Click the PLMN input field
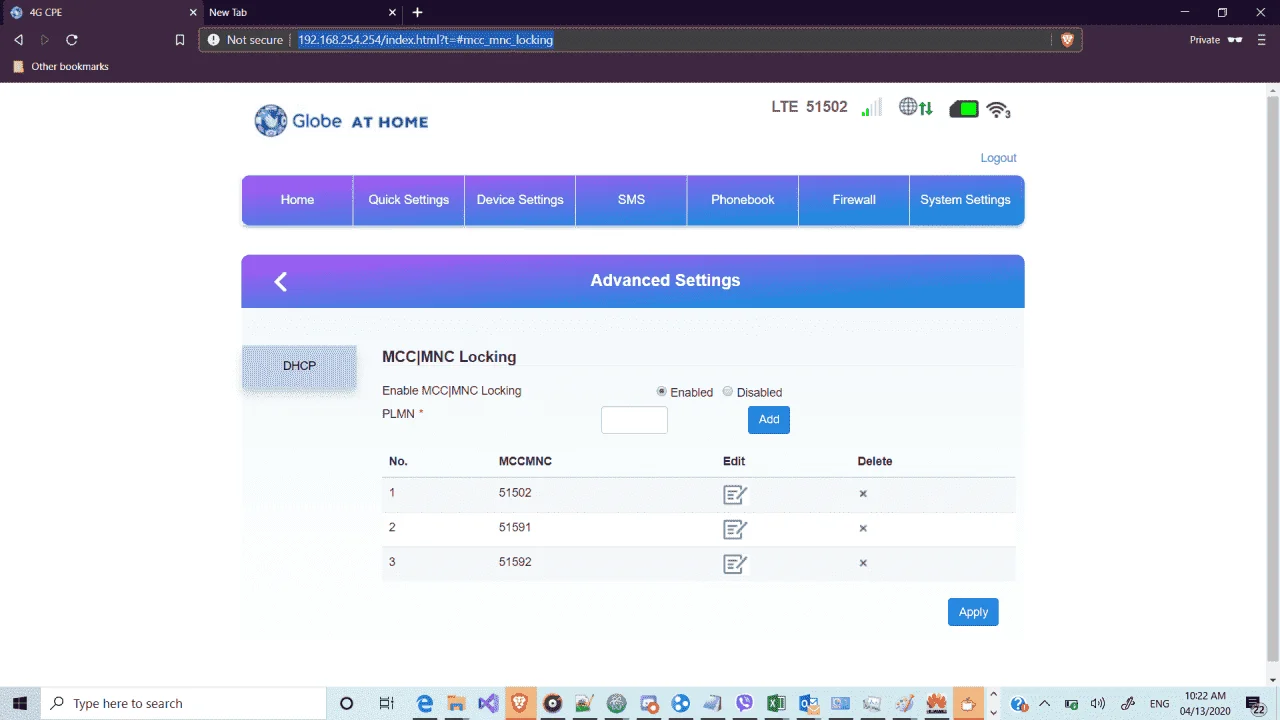Screen dimensions: 1280x720 [x=634, y=420]
